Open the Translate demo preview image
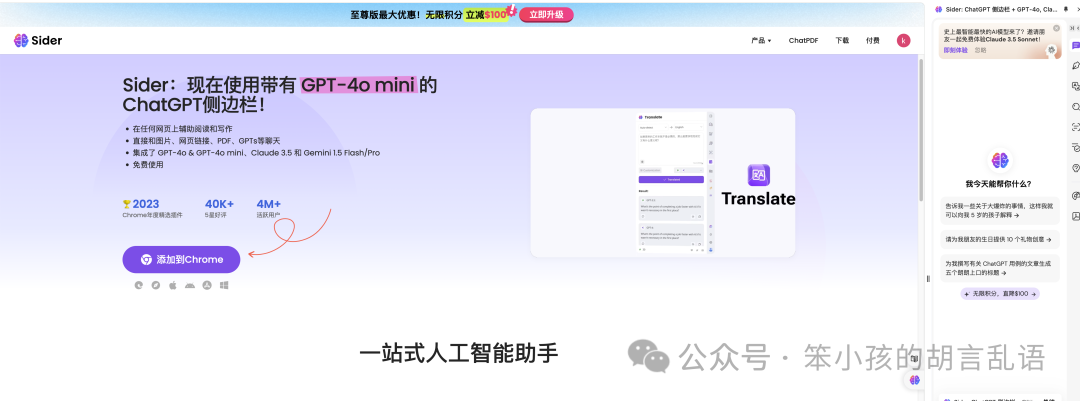The height and width of the screenshot is (401, 1080). point(663,183)
